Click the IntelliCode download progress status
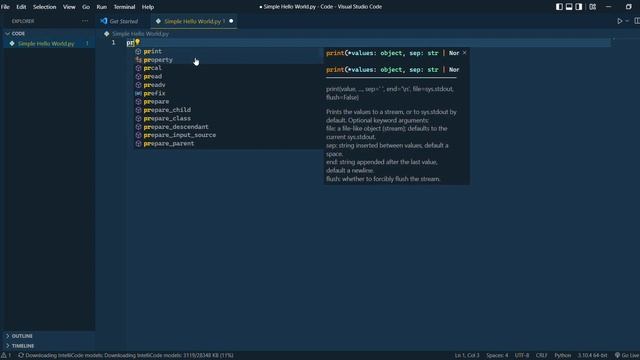 click(x=126, y=356)
